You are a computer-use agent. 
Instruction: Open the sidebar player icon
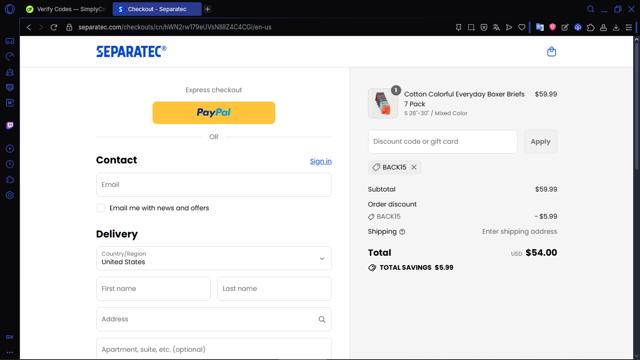pos(10,149)
